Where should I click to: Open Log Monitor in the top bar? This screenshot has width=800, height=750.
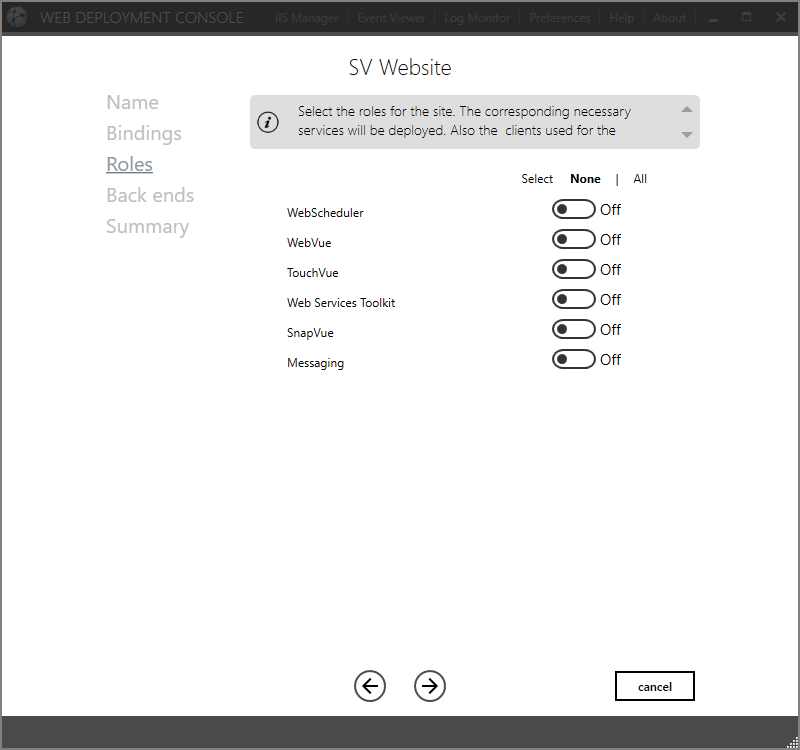pyautogui.click(x=477, y=18)
